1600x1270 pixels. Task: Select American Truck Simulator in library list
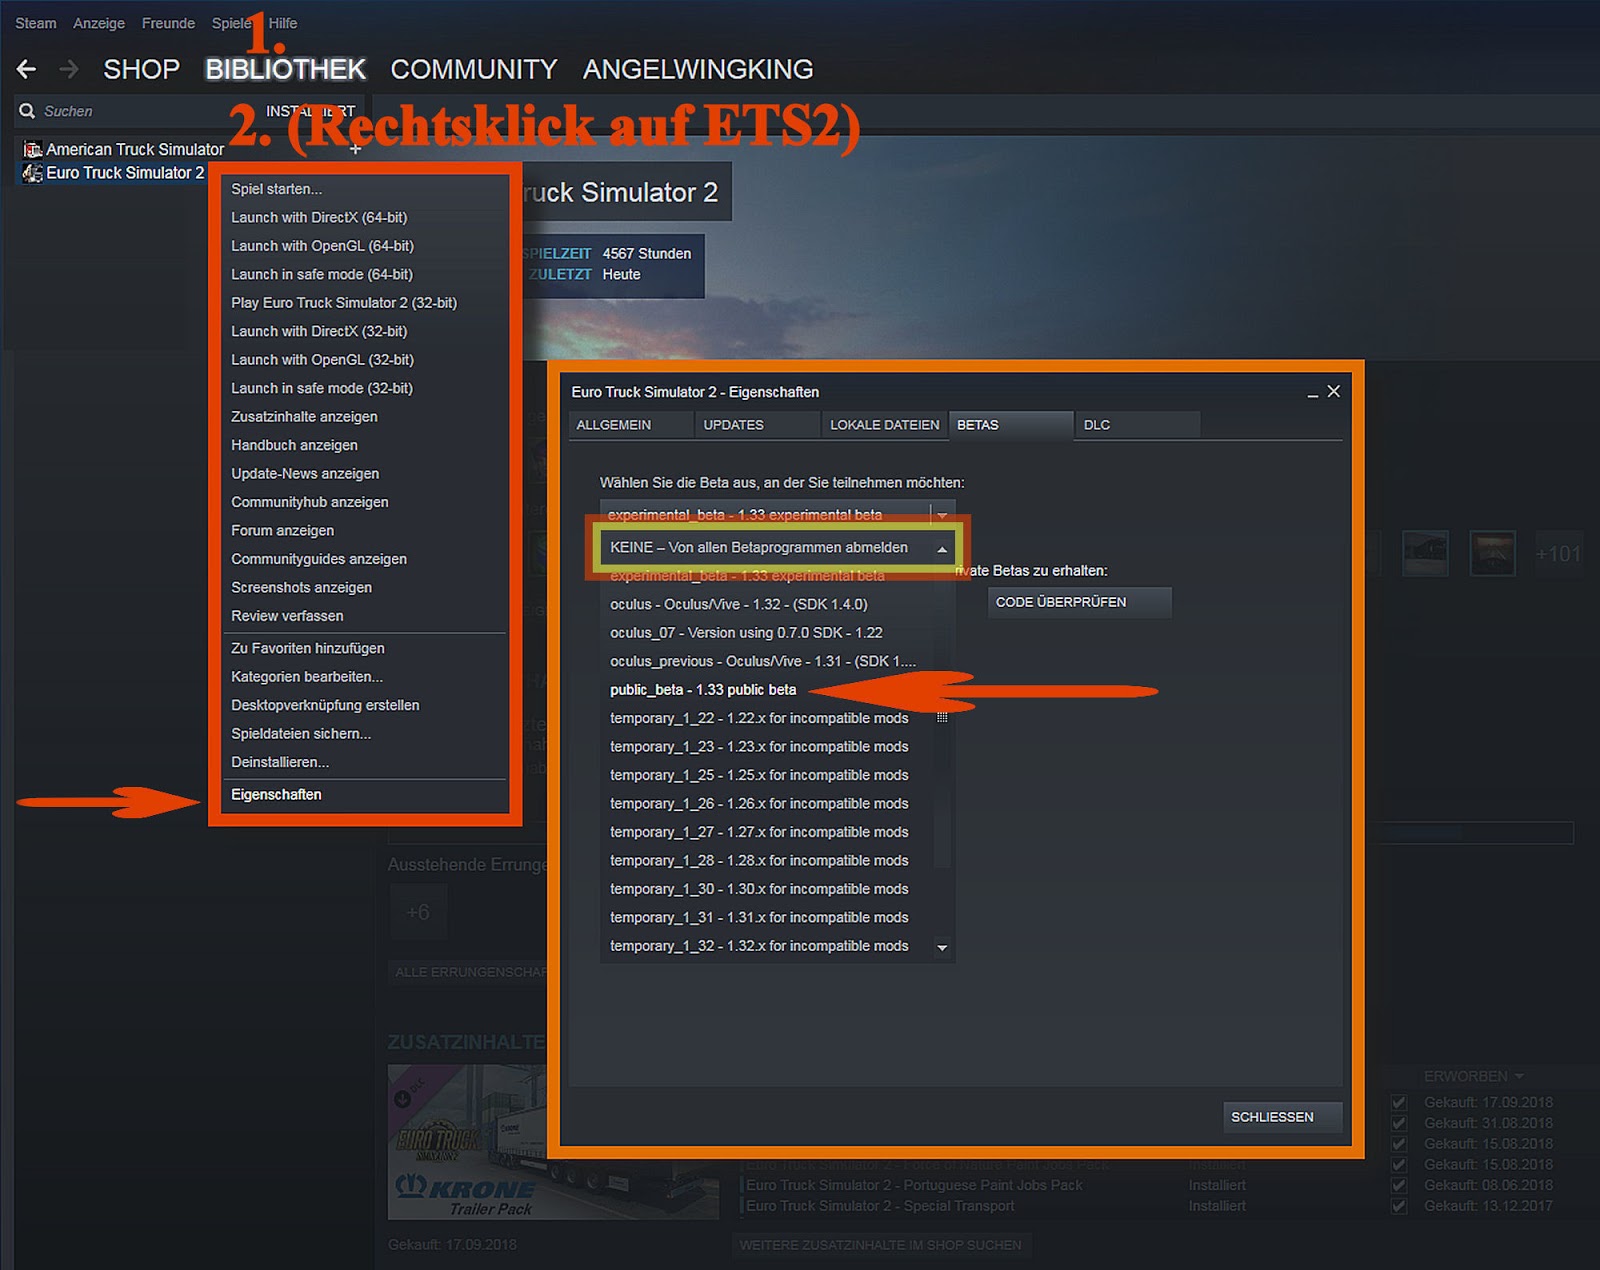[x=135, y=149]
